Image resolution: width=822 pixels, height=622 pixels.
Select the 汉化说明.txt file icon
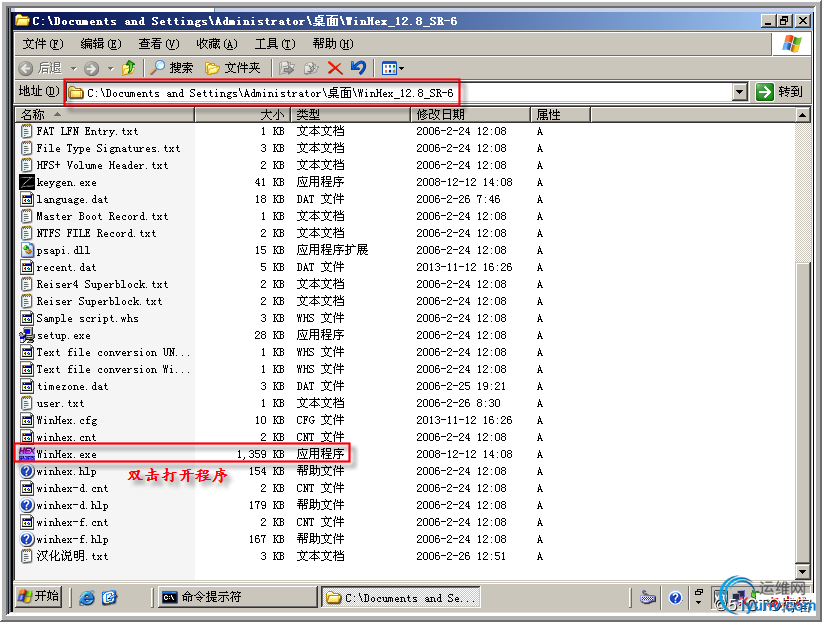(27, 556)
